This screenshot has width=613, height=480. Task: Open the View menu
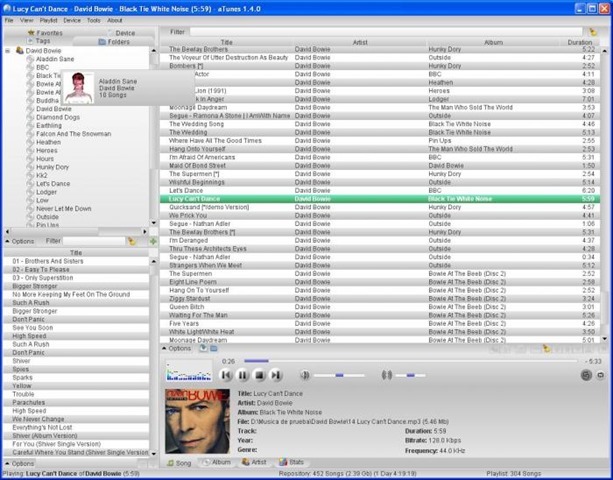27,20
